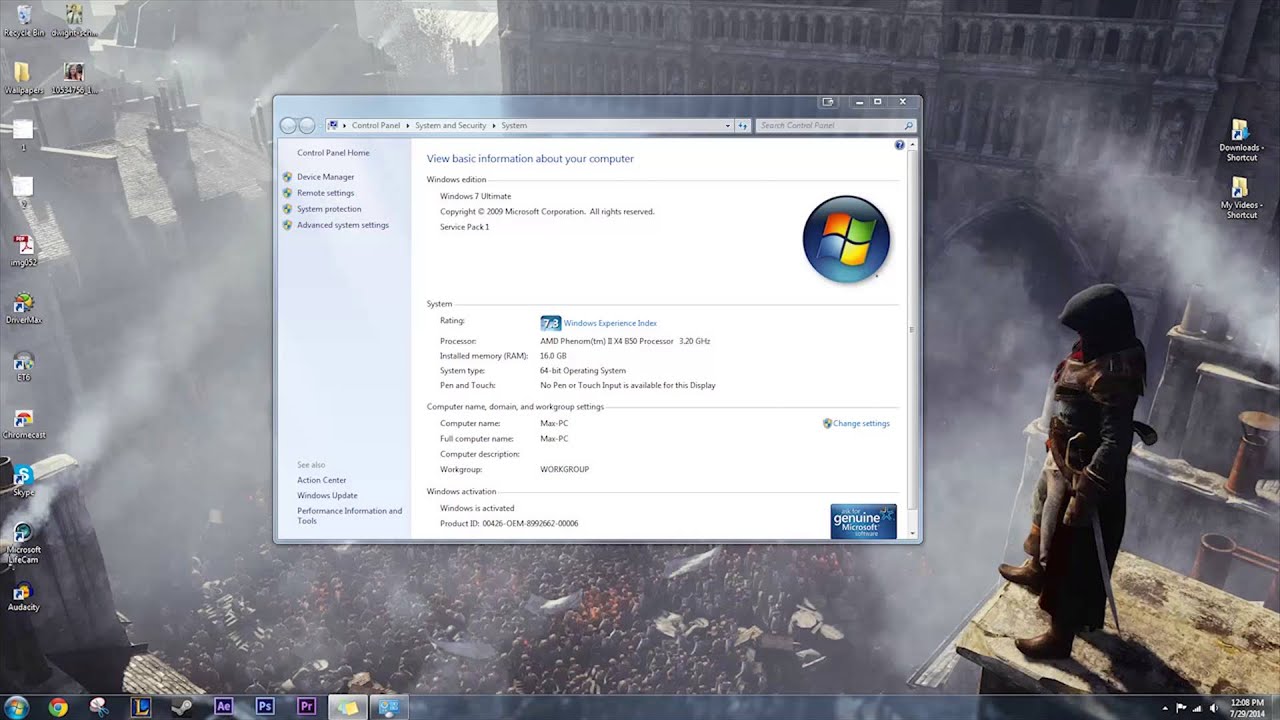The width and height of the screenshot is (1280, 720).
Task: Open League of Legends from taskbar
Action: click(x=140, y=707)
